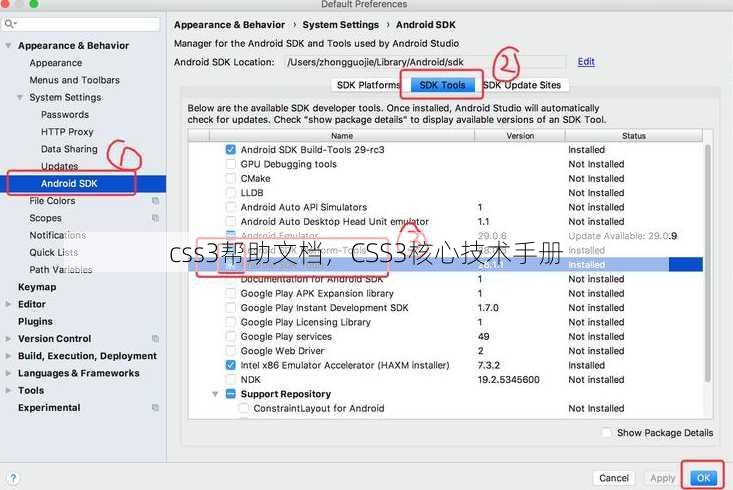Switch to the SDK Platforms tab
This screenshot has height=490, width=733.
(x=368, y=85)
